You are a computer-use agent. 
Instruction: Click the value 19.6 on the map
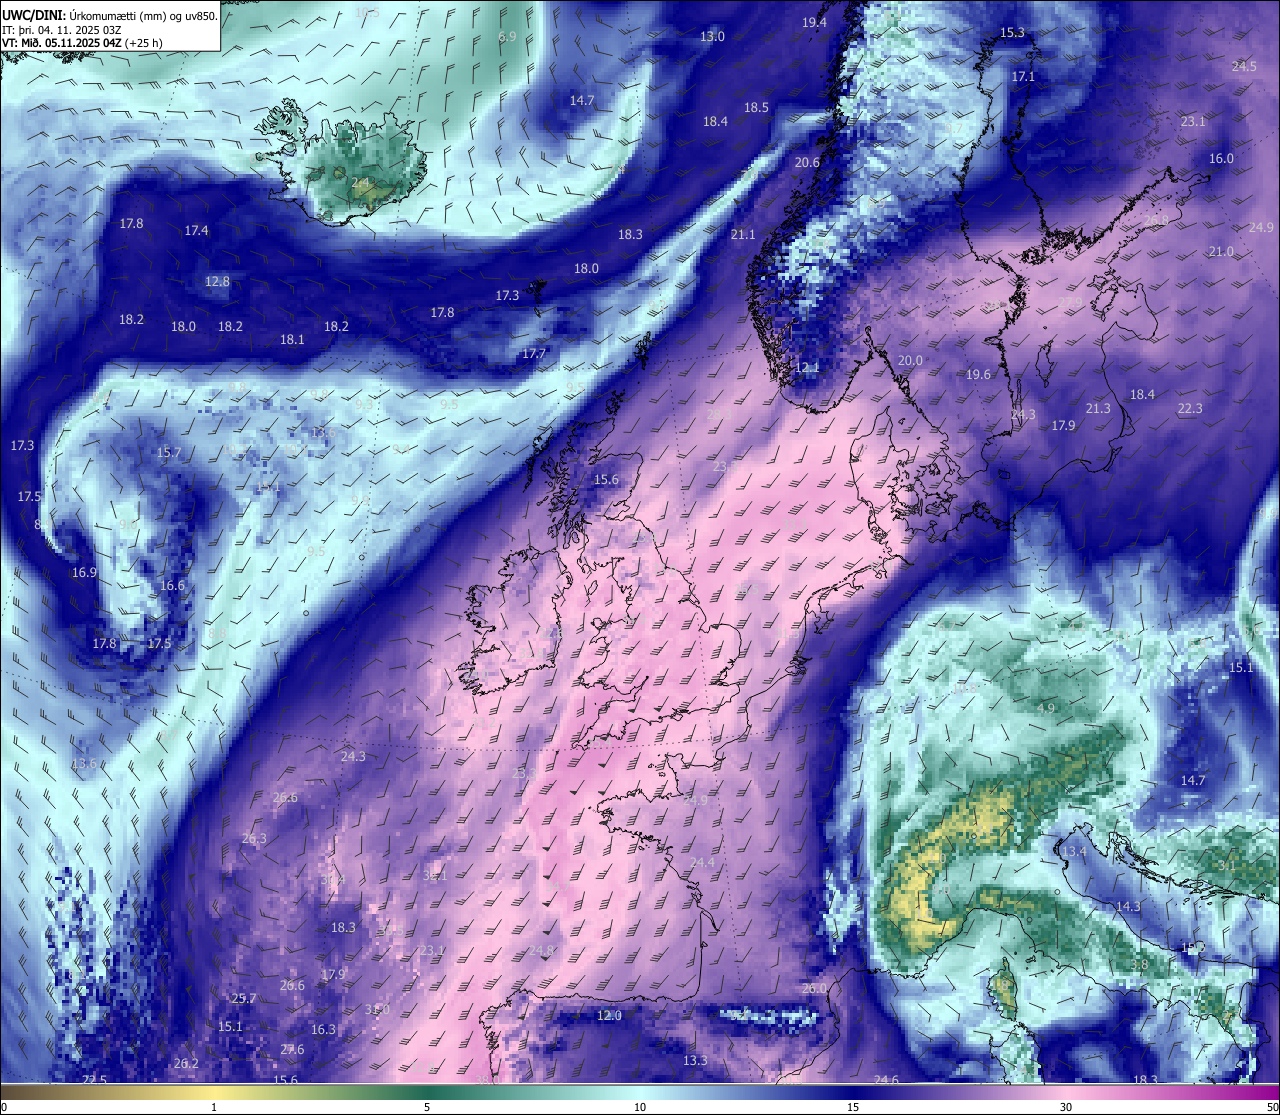[x=978, y=374]
